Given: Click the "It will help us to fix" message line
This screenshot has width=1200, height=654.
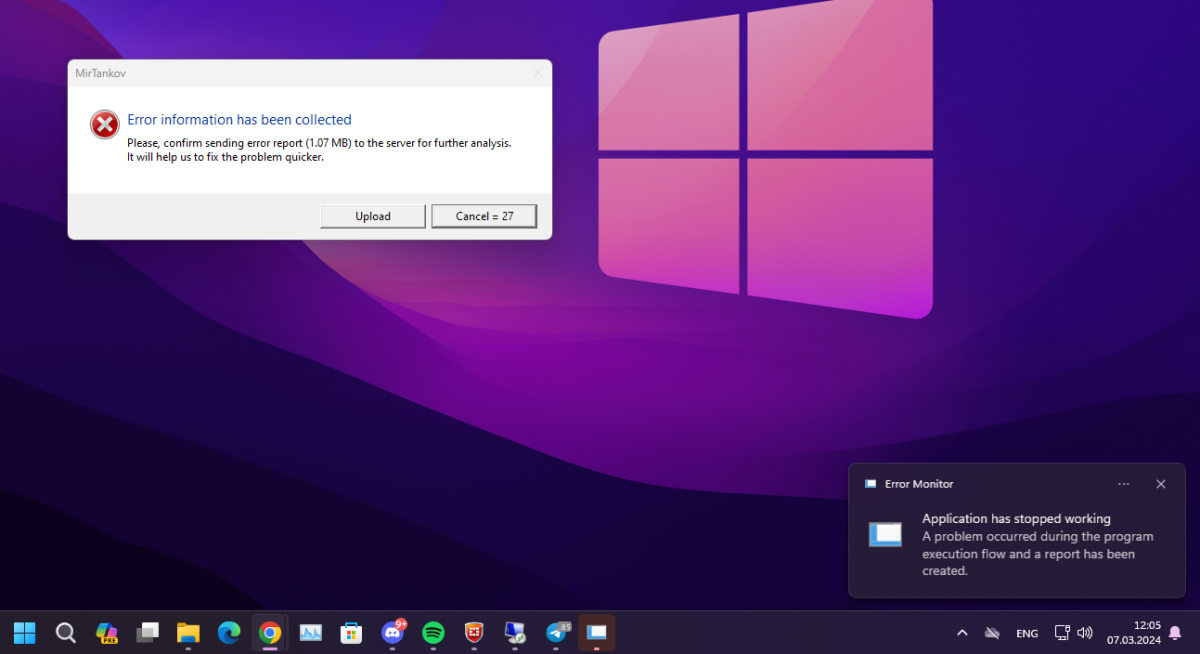Looking at the screenshot, I should click(x=225, y=157).
